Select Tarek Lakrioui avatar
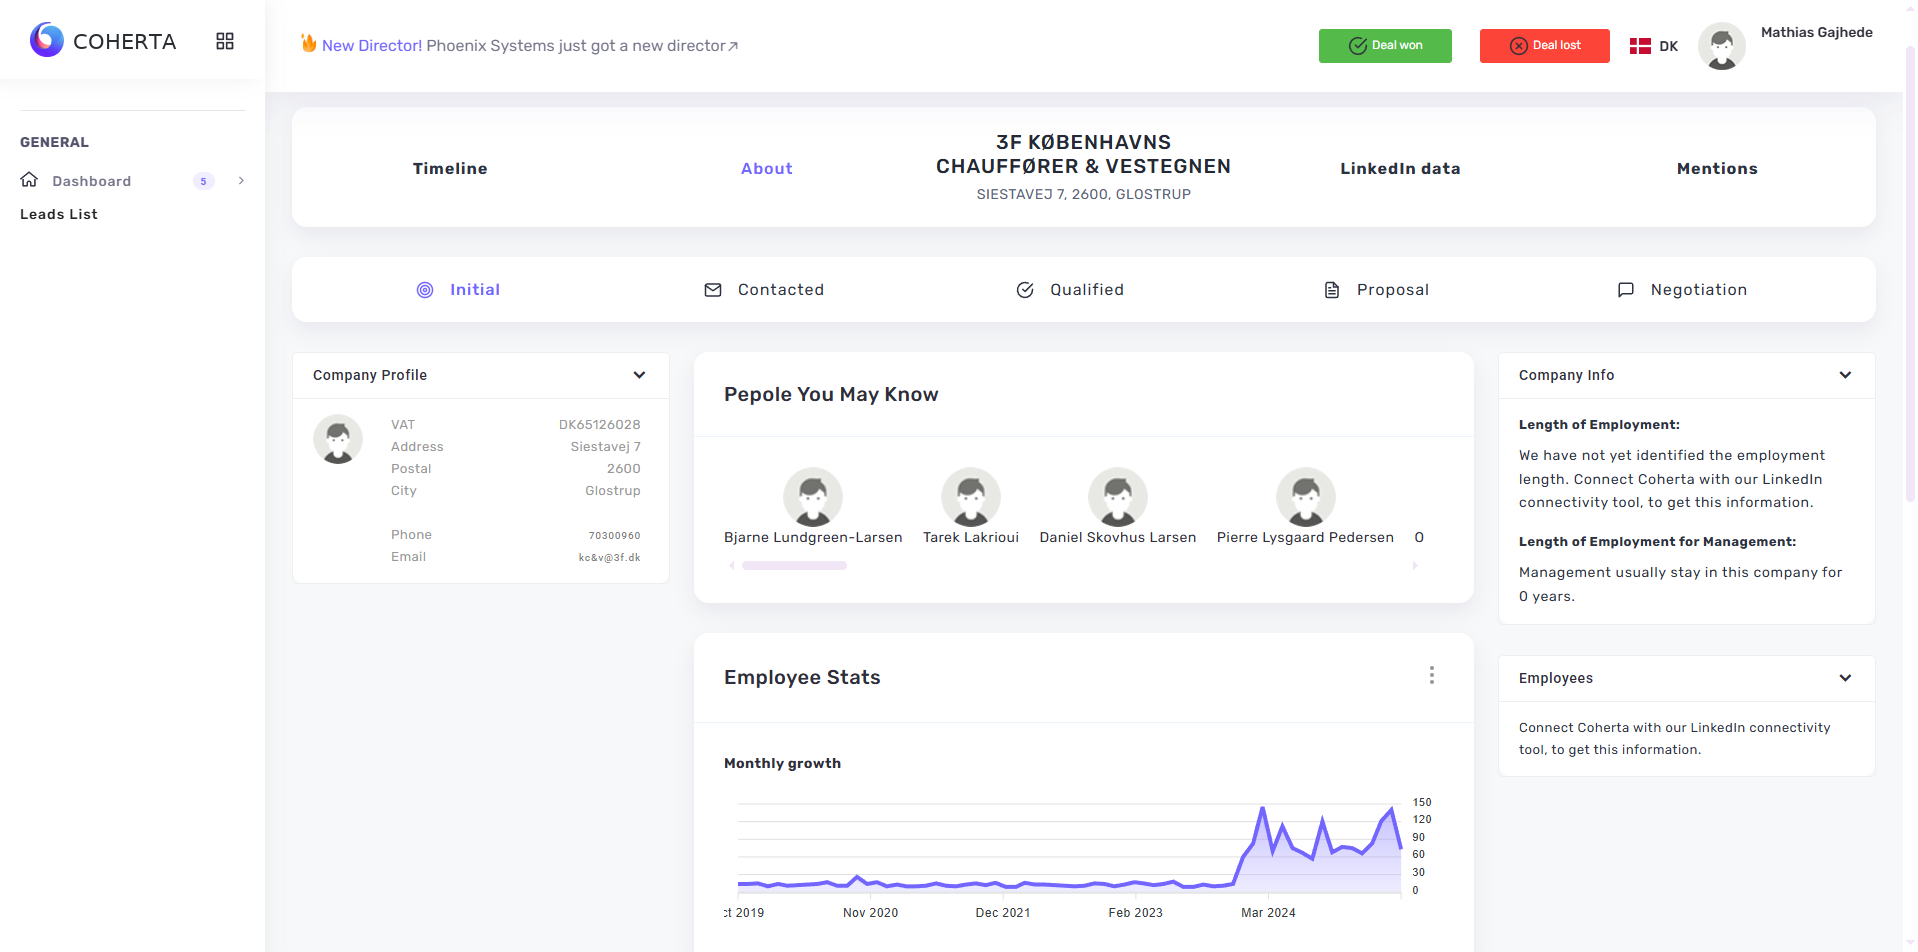The image size is (1918, 952). point(971,497)
